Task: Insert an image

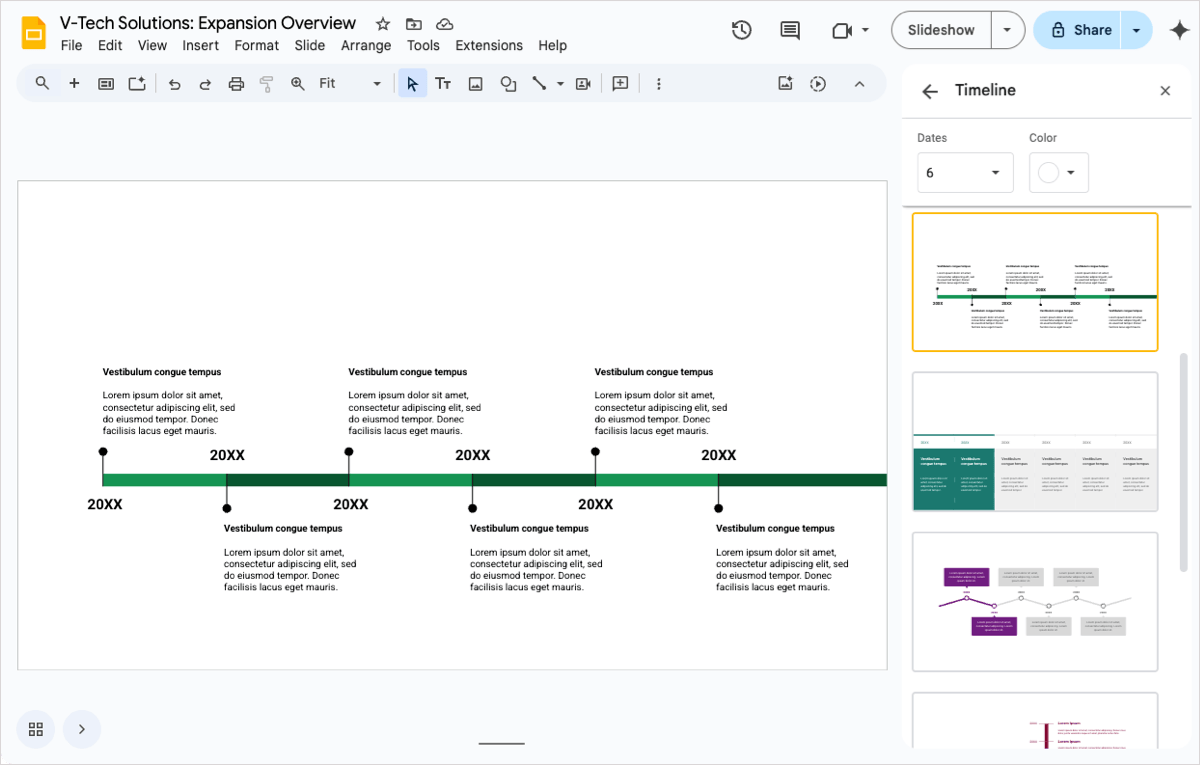Action: [x=476, y=84]
